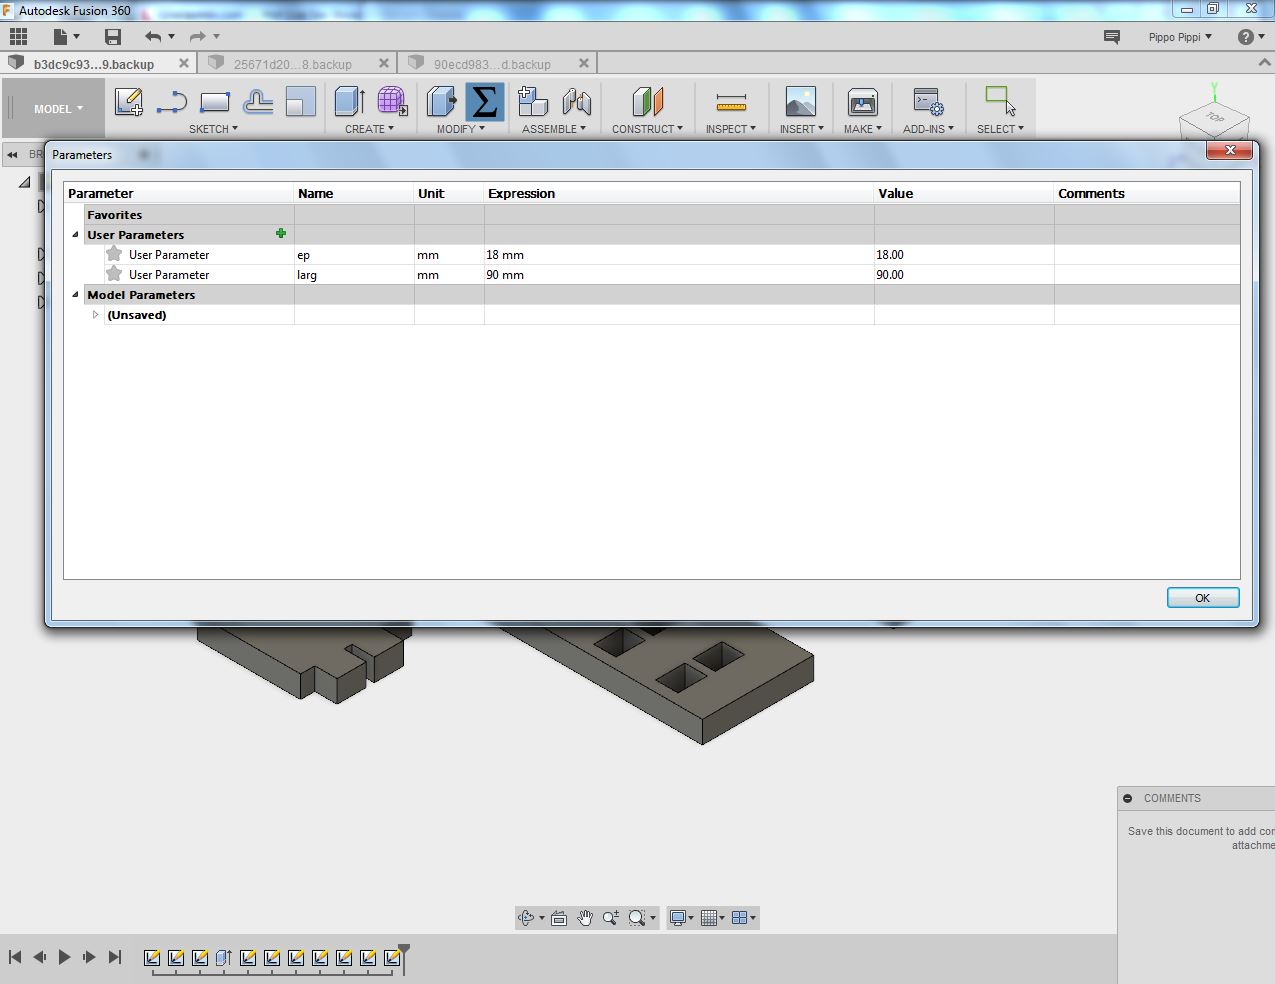Click the Stop Sketch icon

click(300, 101)
